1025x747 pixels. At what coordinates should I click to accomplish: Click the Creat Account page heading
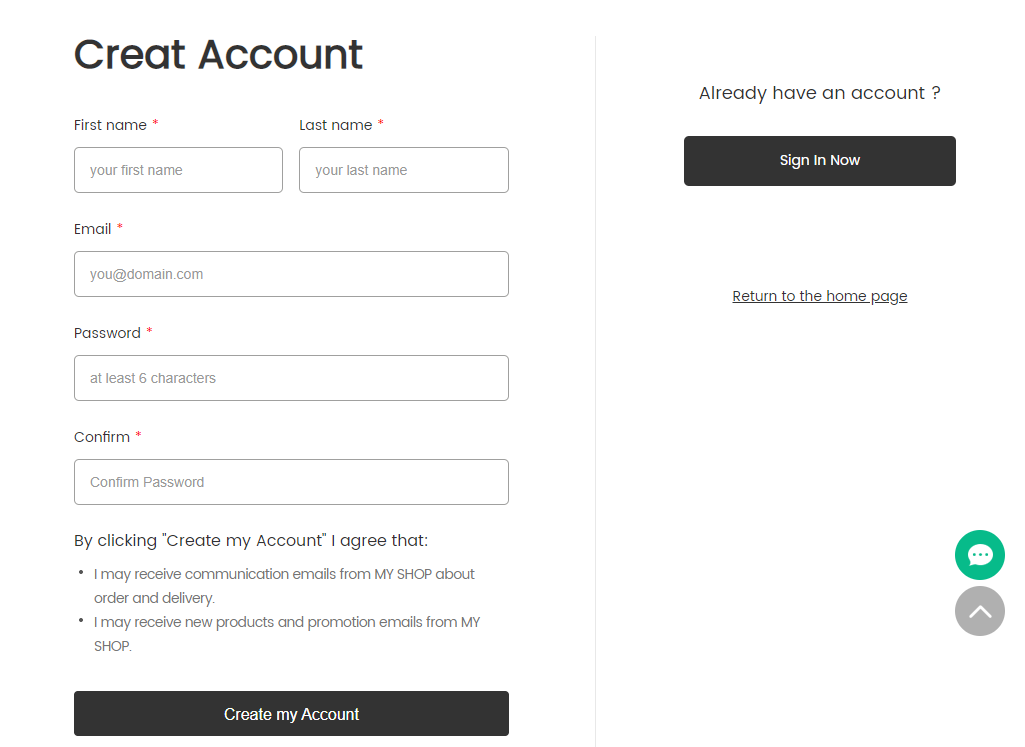[x=218, y=54]
